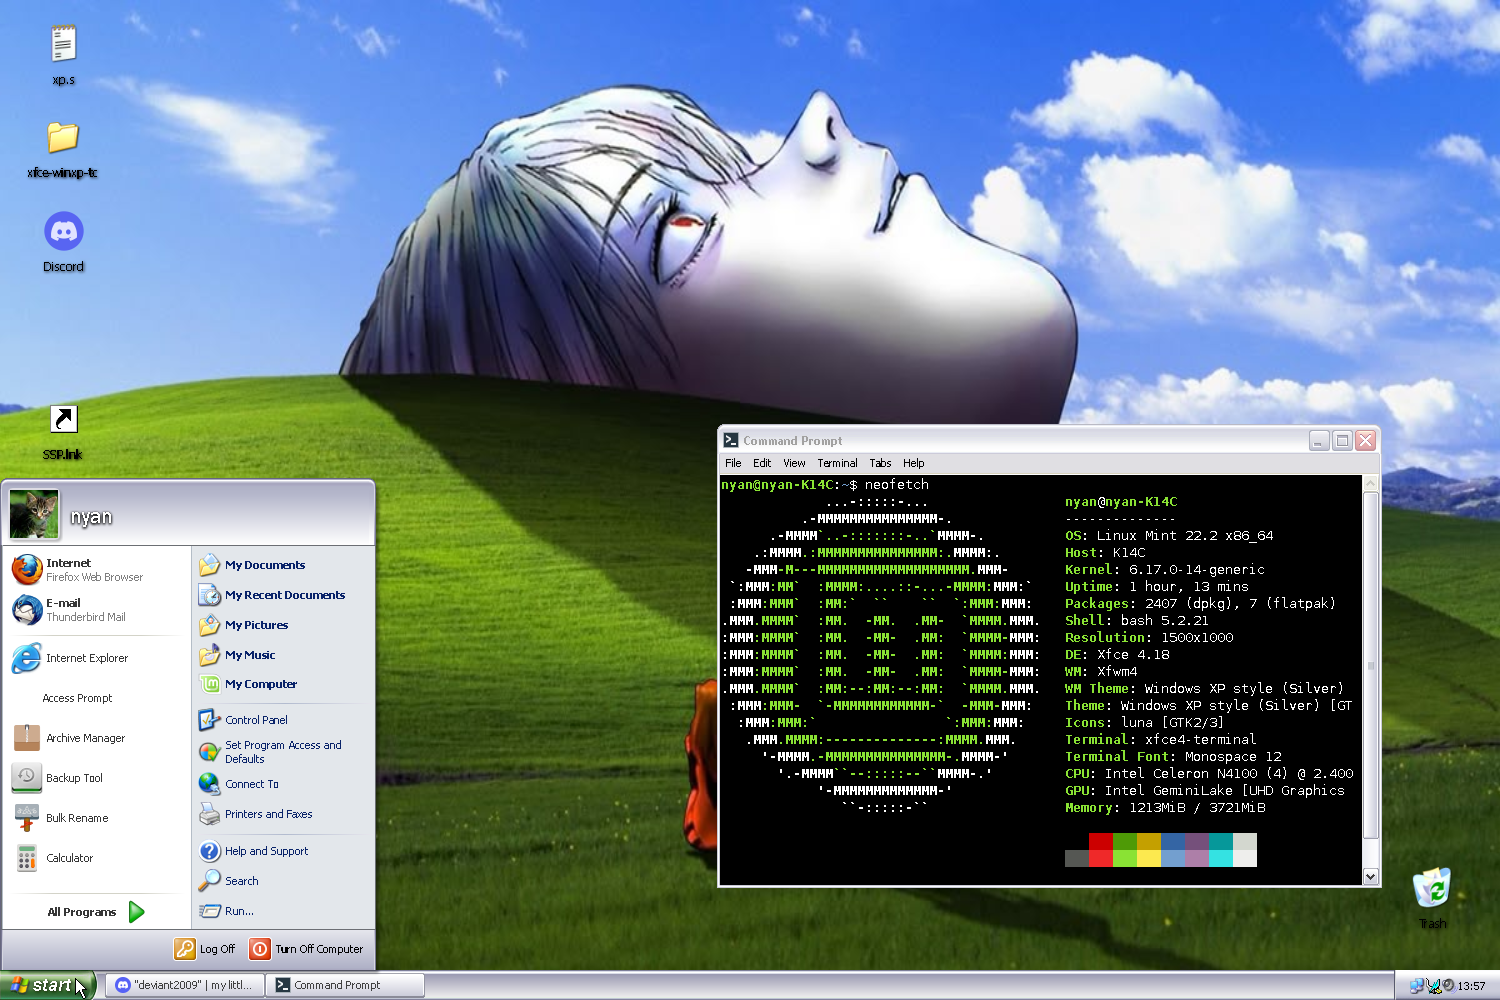Open Connect To entry
Image resolution: width=1500 pixels, height=1000 pixels.
pyautogui.click(x=280, y=784)
